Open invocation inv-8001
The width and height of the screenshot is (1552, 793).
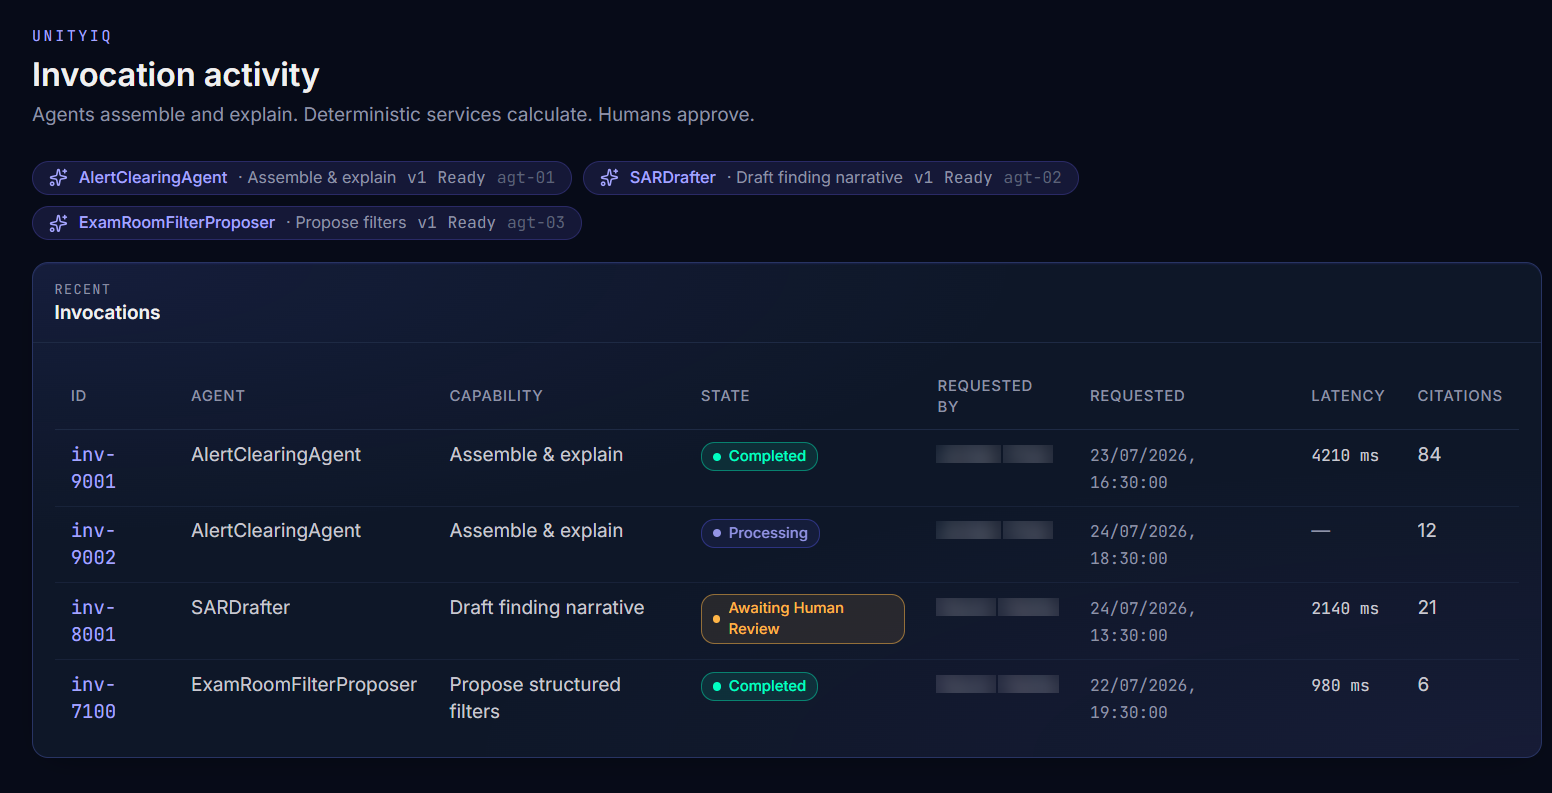tap(93, 621)
